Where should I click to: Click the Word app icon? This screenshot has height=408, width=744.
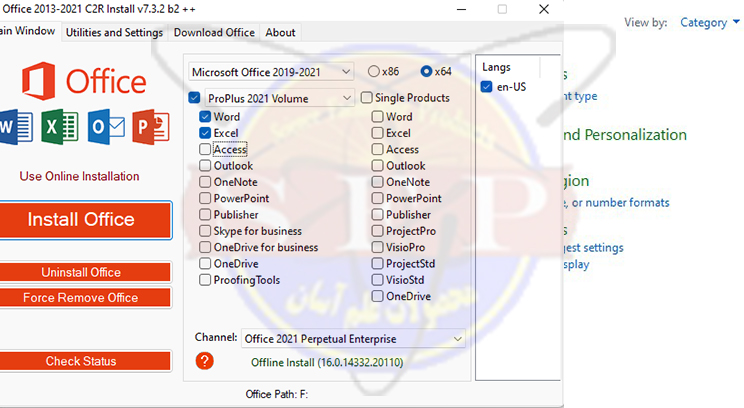point(16,127)
